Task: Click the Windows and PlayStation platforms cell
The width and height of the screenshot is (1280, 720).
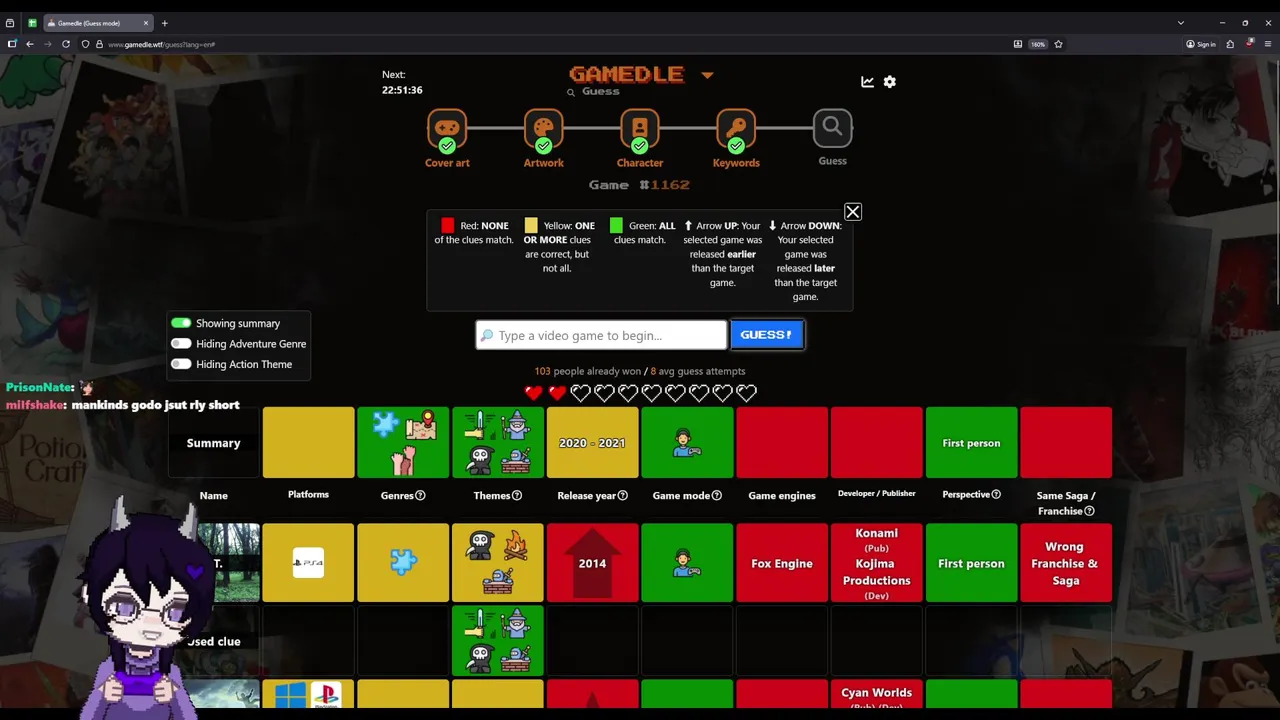Action: pyautogui.click(x=308, y=695)
